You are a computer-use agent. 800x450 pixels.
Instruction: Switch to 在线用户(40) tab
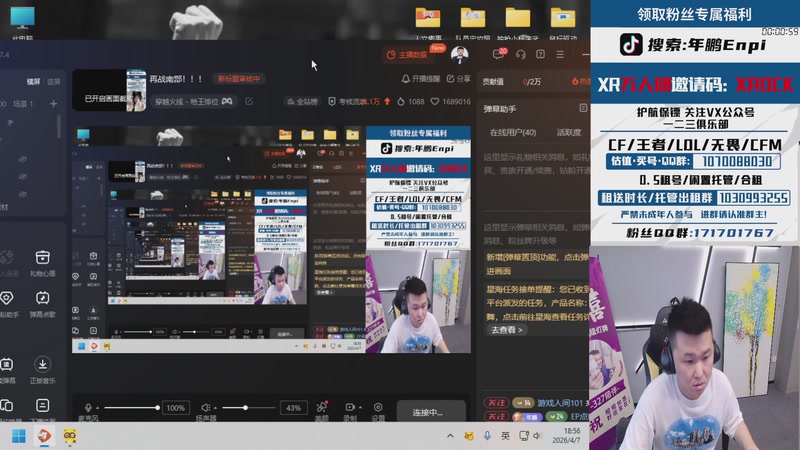pos(513,133)
